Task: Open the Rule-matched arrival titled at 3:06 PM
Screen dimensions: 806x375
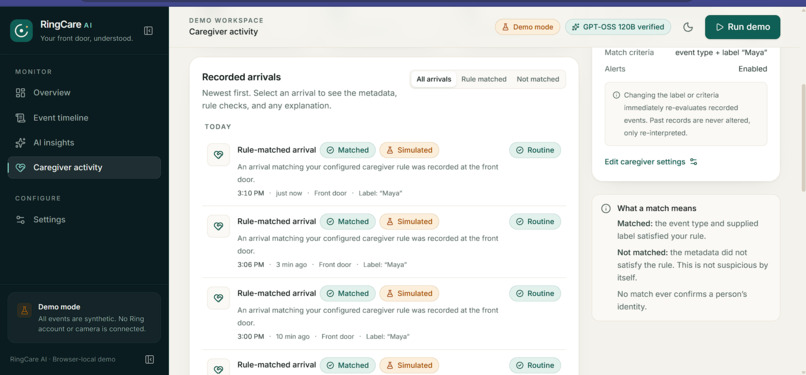Action: click(277, 221)
